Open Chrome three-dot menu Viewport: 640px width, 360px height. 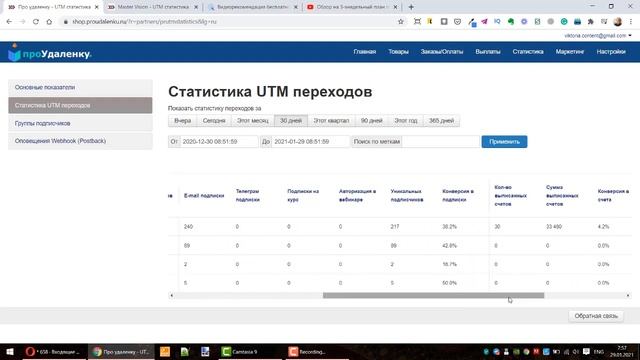tap(631, 22)
